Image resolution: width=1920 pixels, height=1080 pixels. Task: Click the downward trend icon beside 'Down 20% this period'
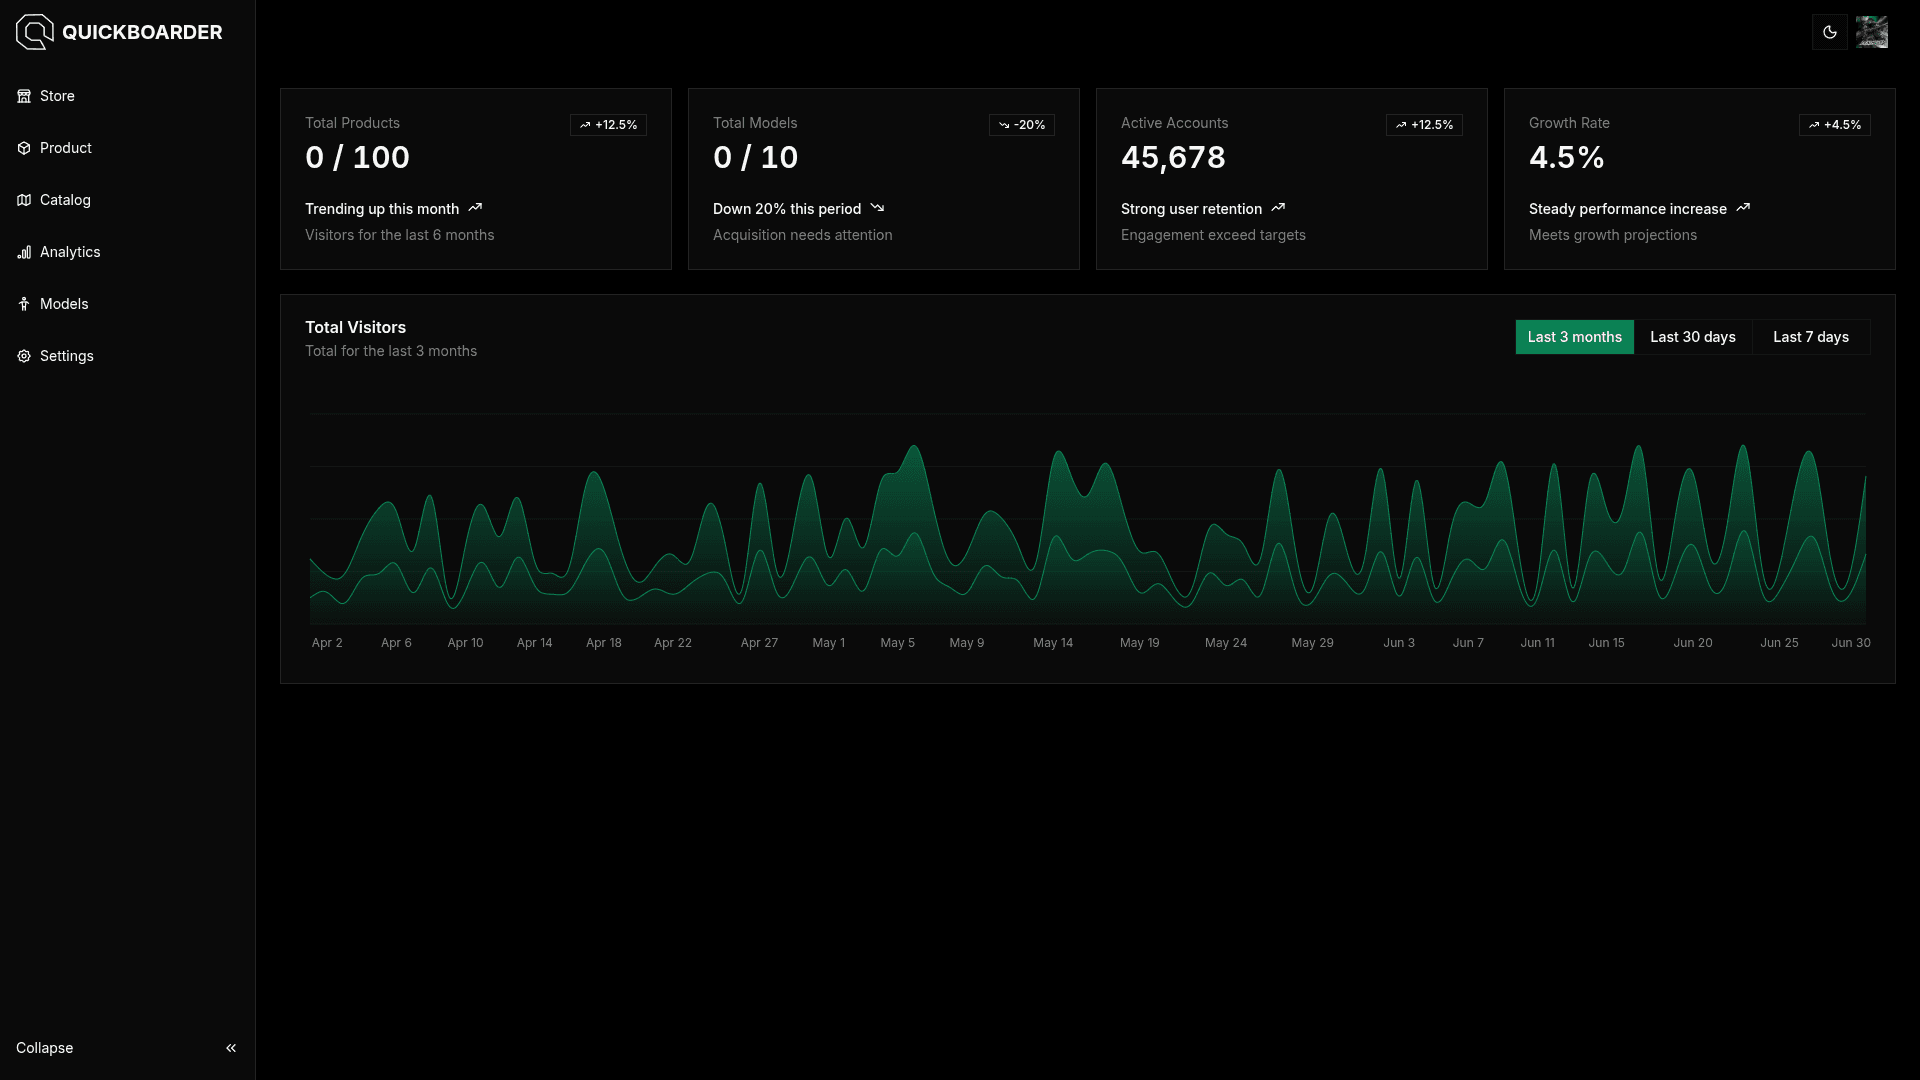877,208
